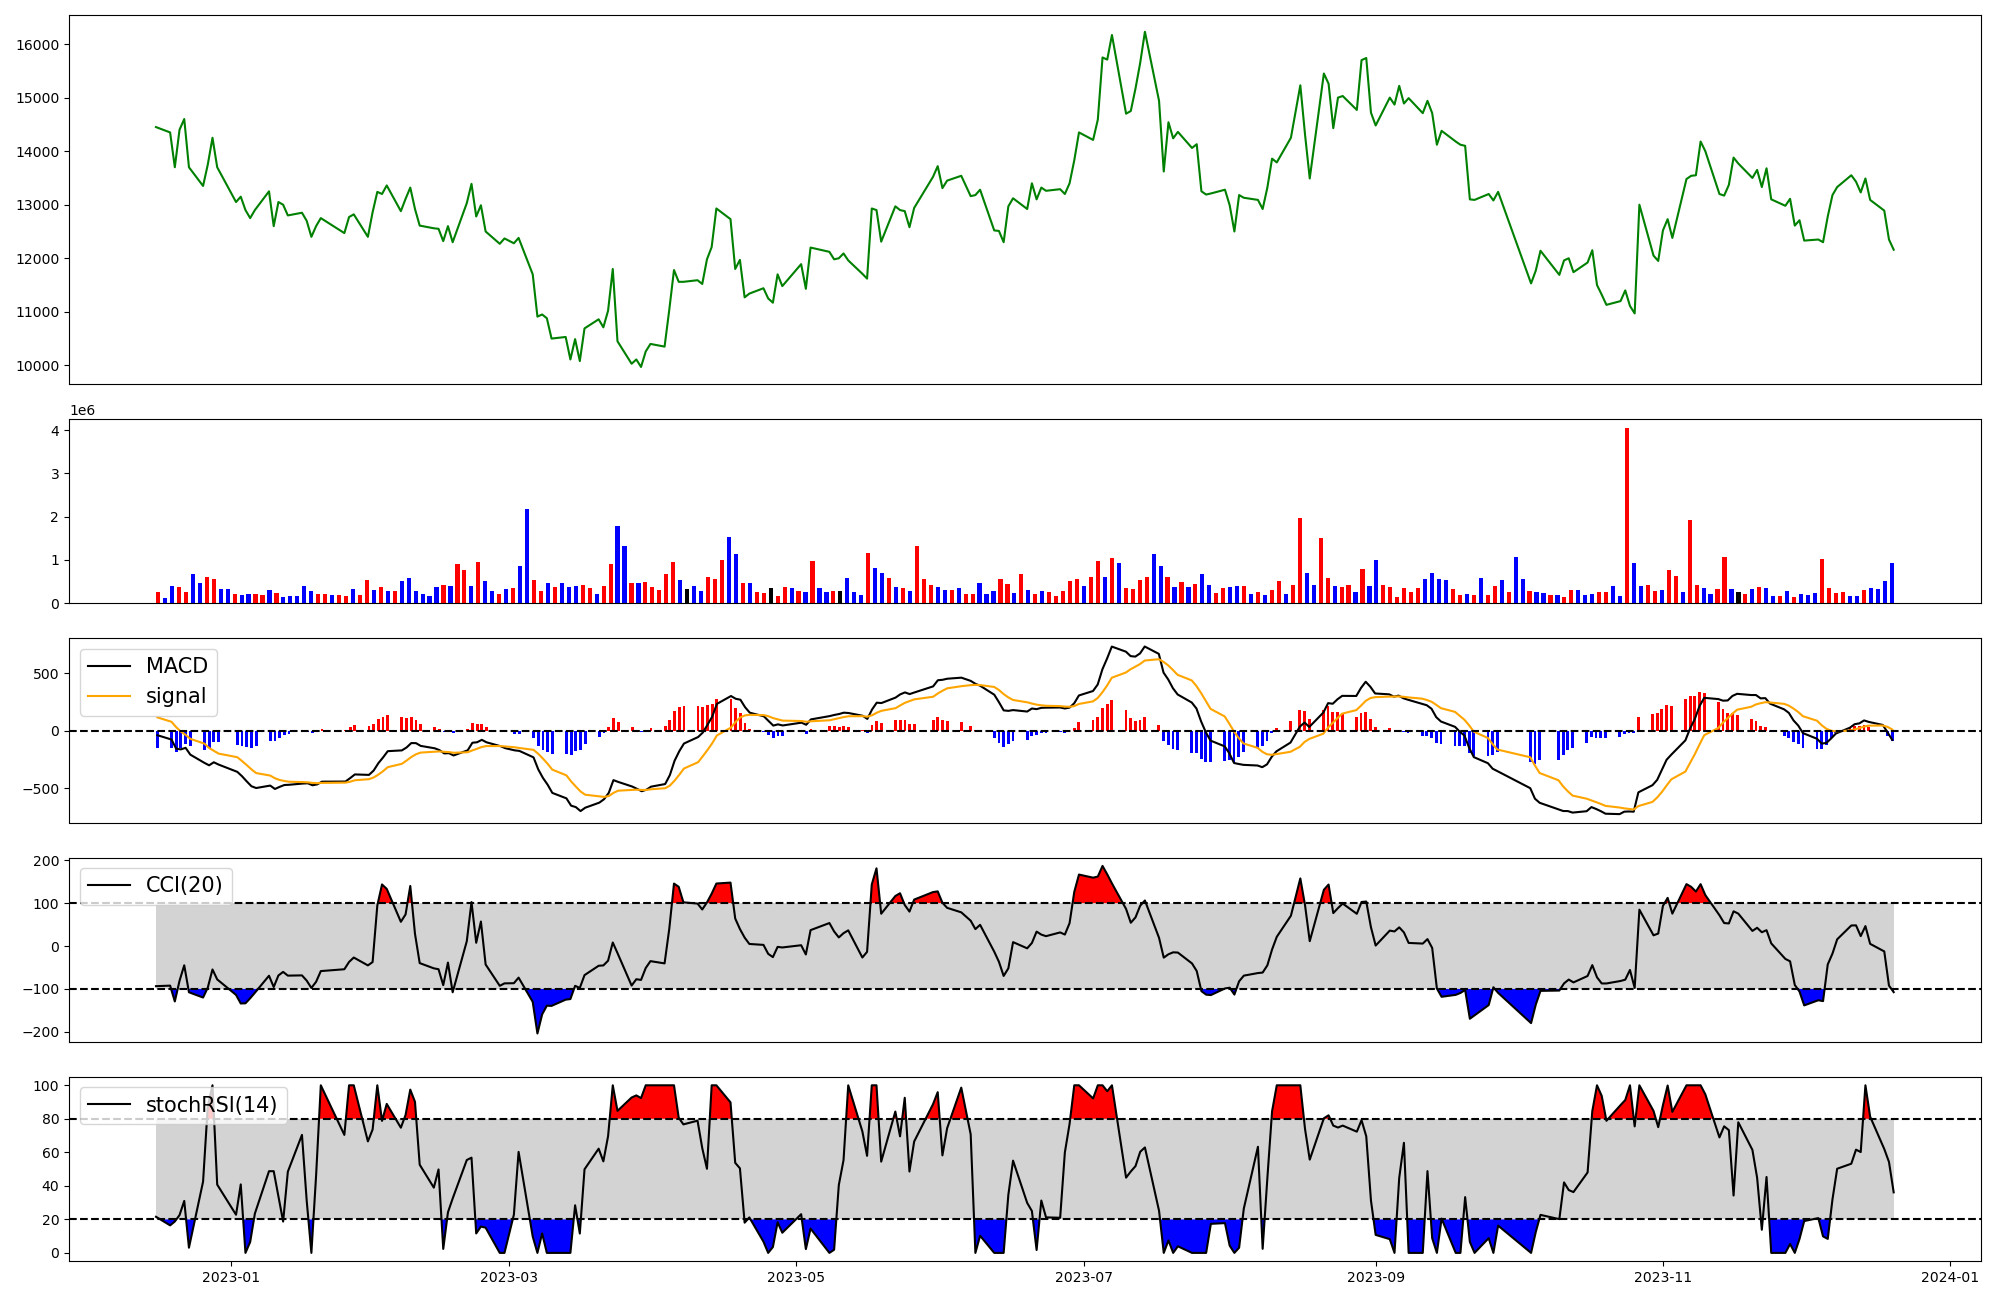Click the -200 CCI axis tick label

(42, 1033)
